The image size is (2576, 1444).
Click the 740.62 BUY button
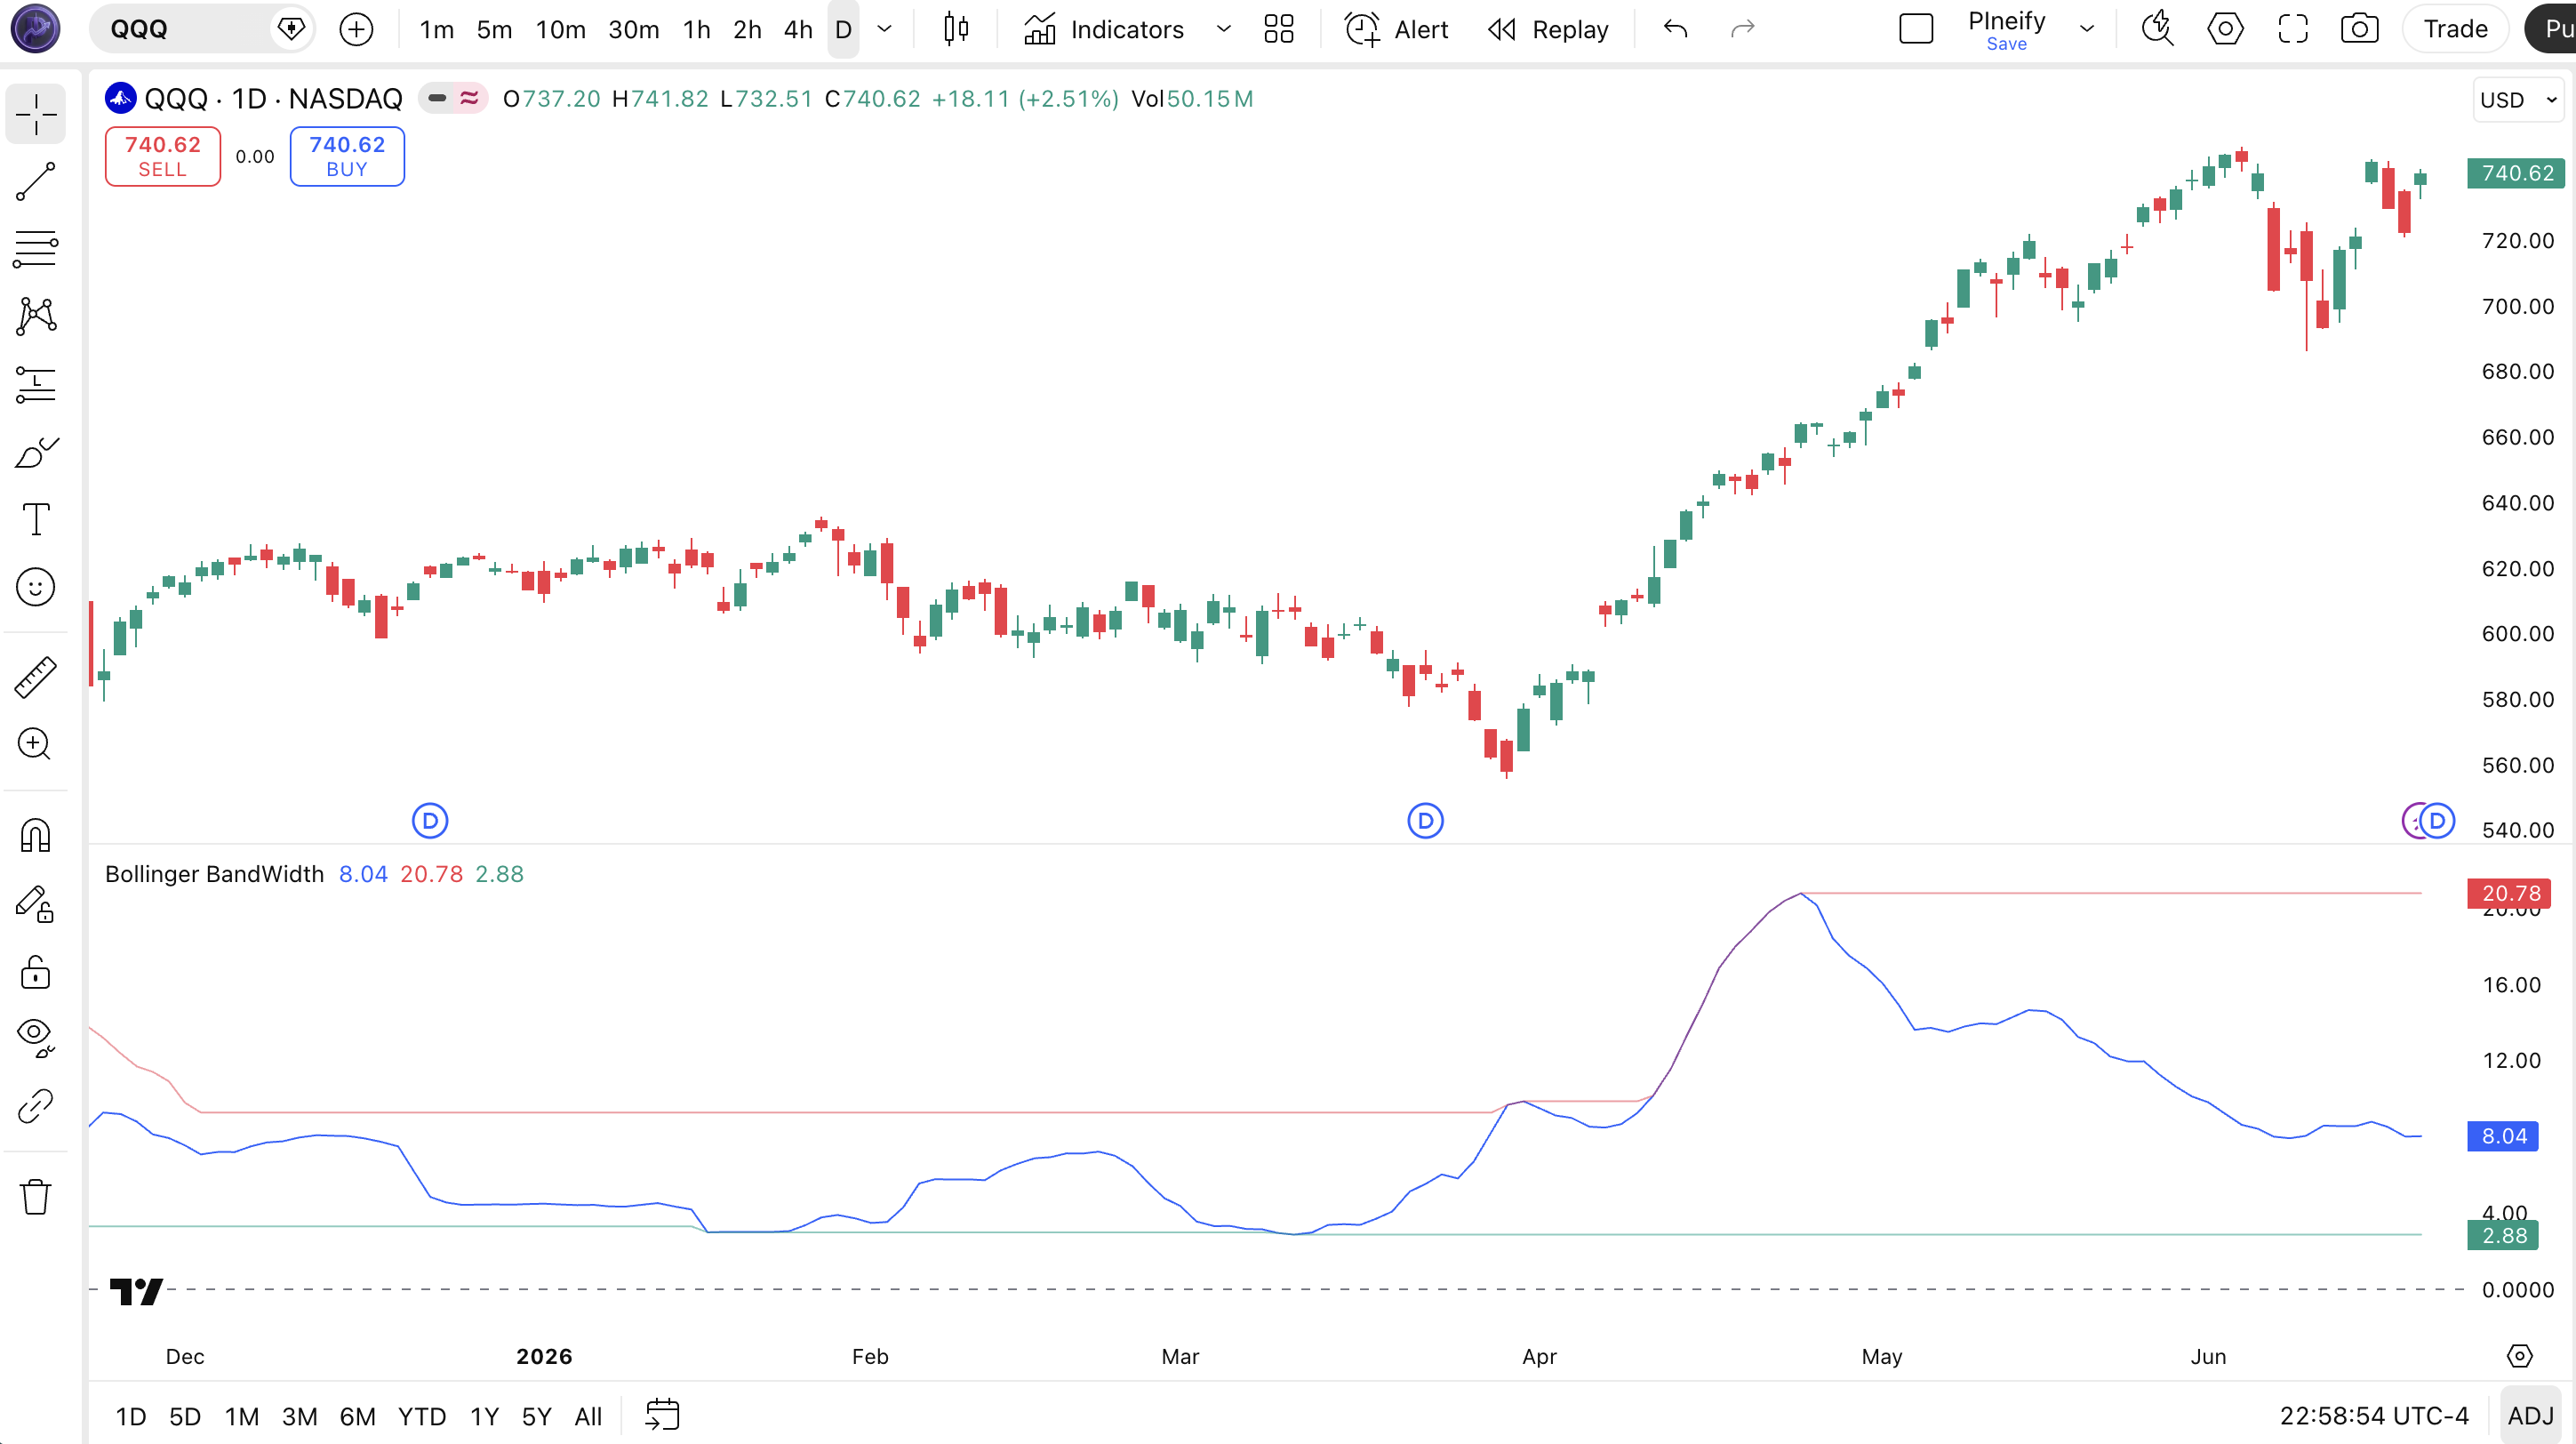click(x=347, y=156)
